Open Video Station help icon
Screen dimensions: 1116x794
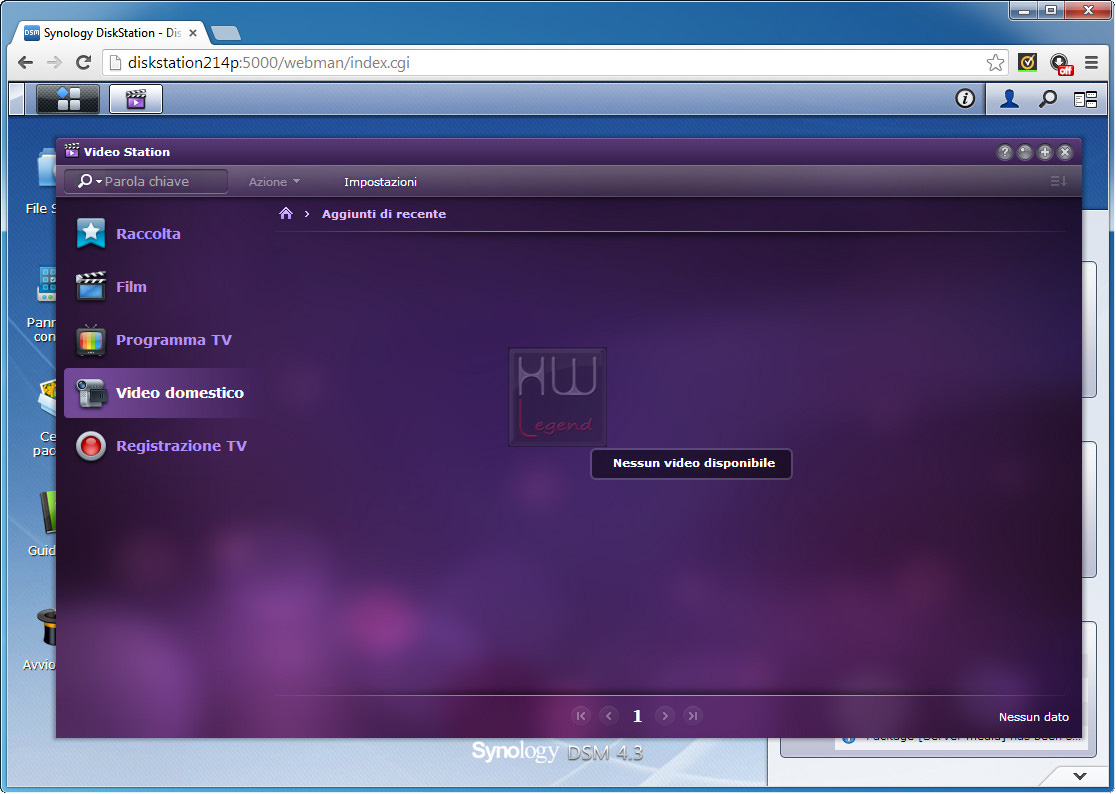(x=1004, y=152)
